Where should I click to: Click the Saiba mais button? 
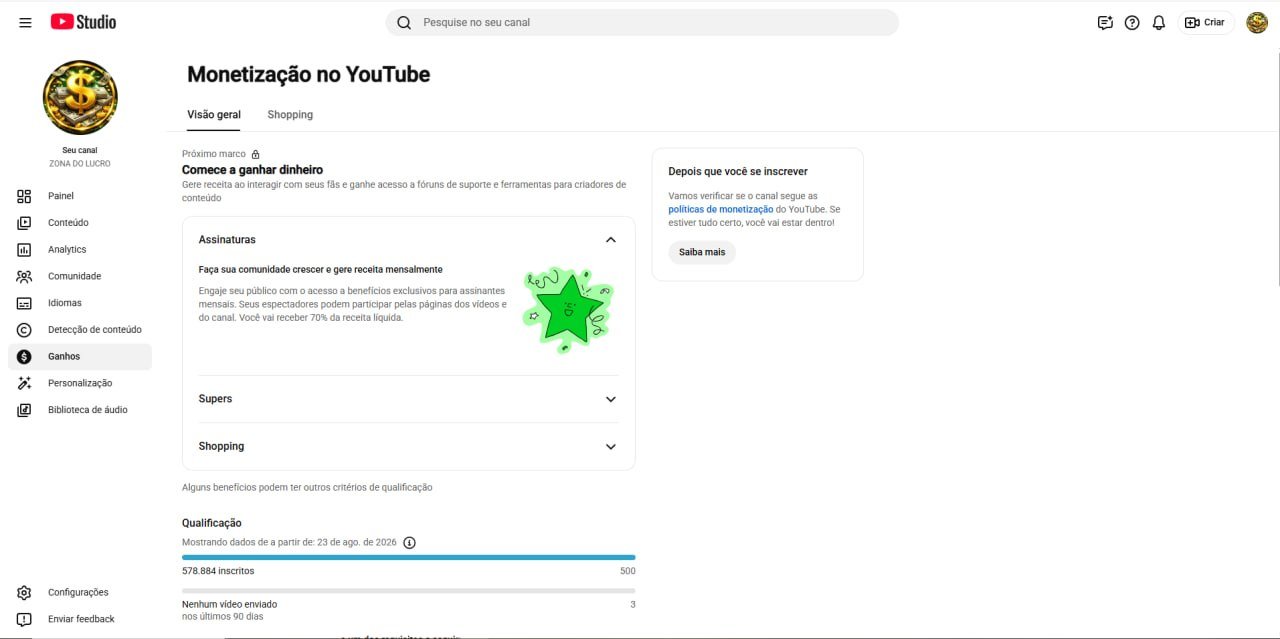[x=702, y=252]
